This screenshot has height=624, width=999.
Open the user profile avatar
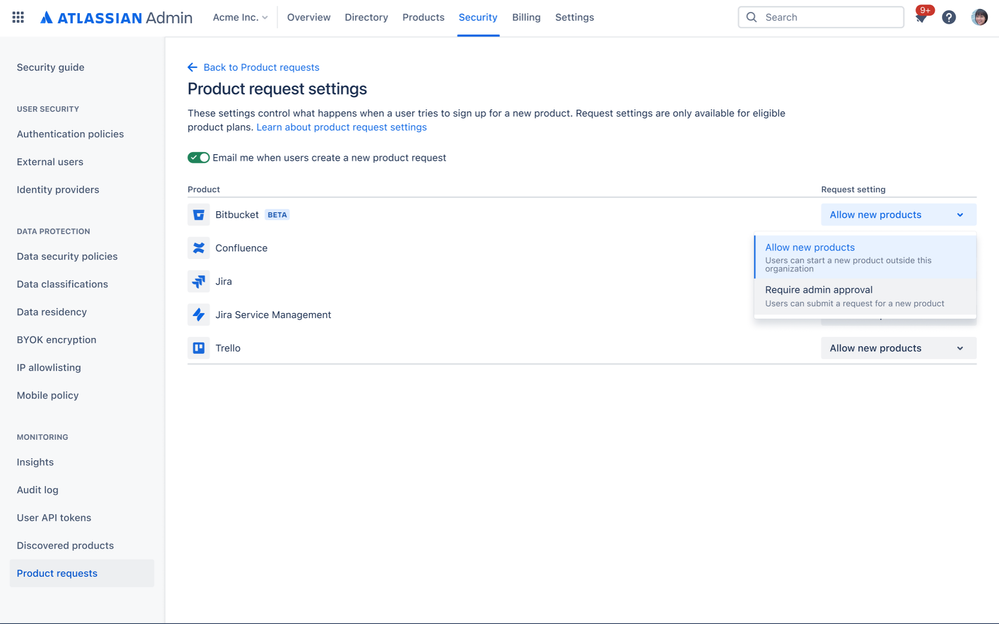point(979,17)
